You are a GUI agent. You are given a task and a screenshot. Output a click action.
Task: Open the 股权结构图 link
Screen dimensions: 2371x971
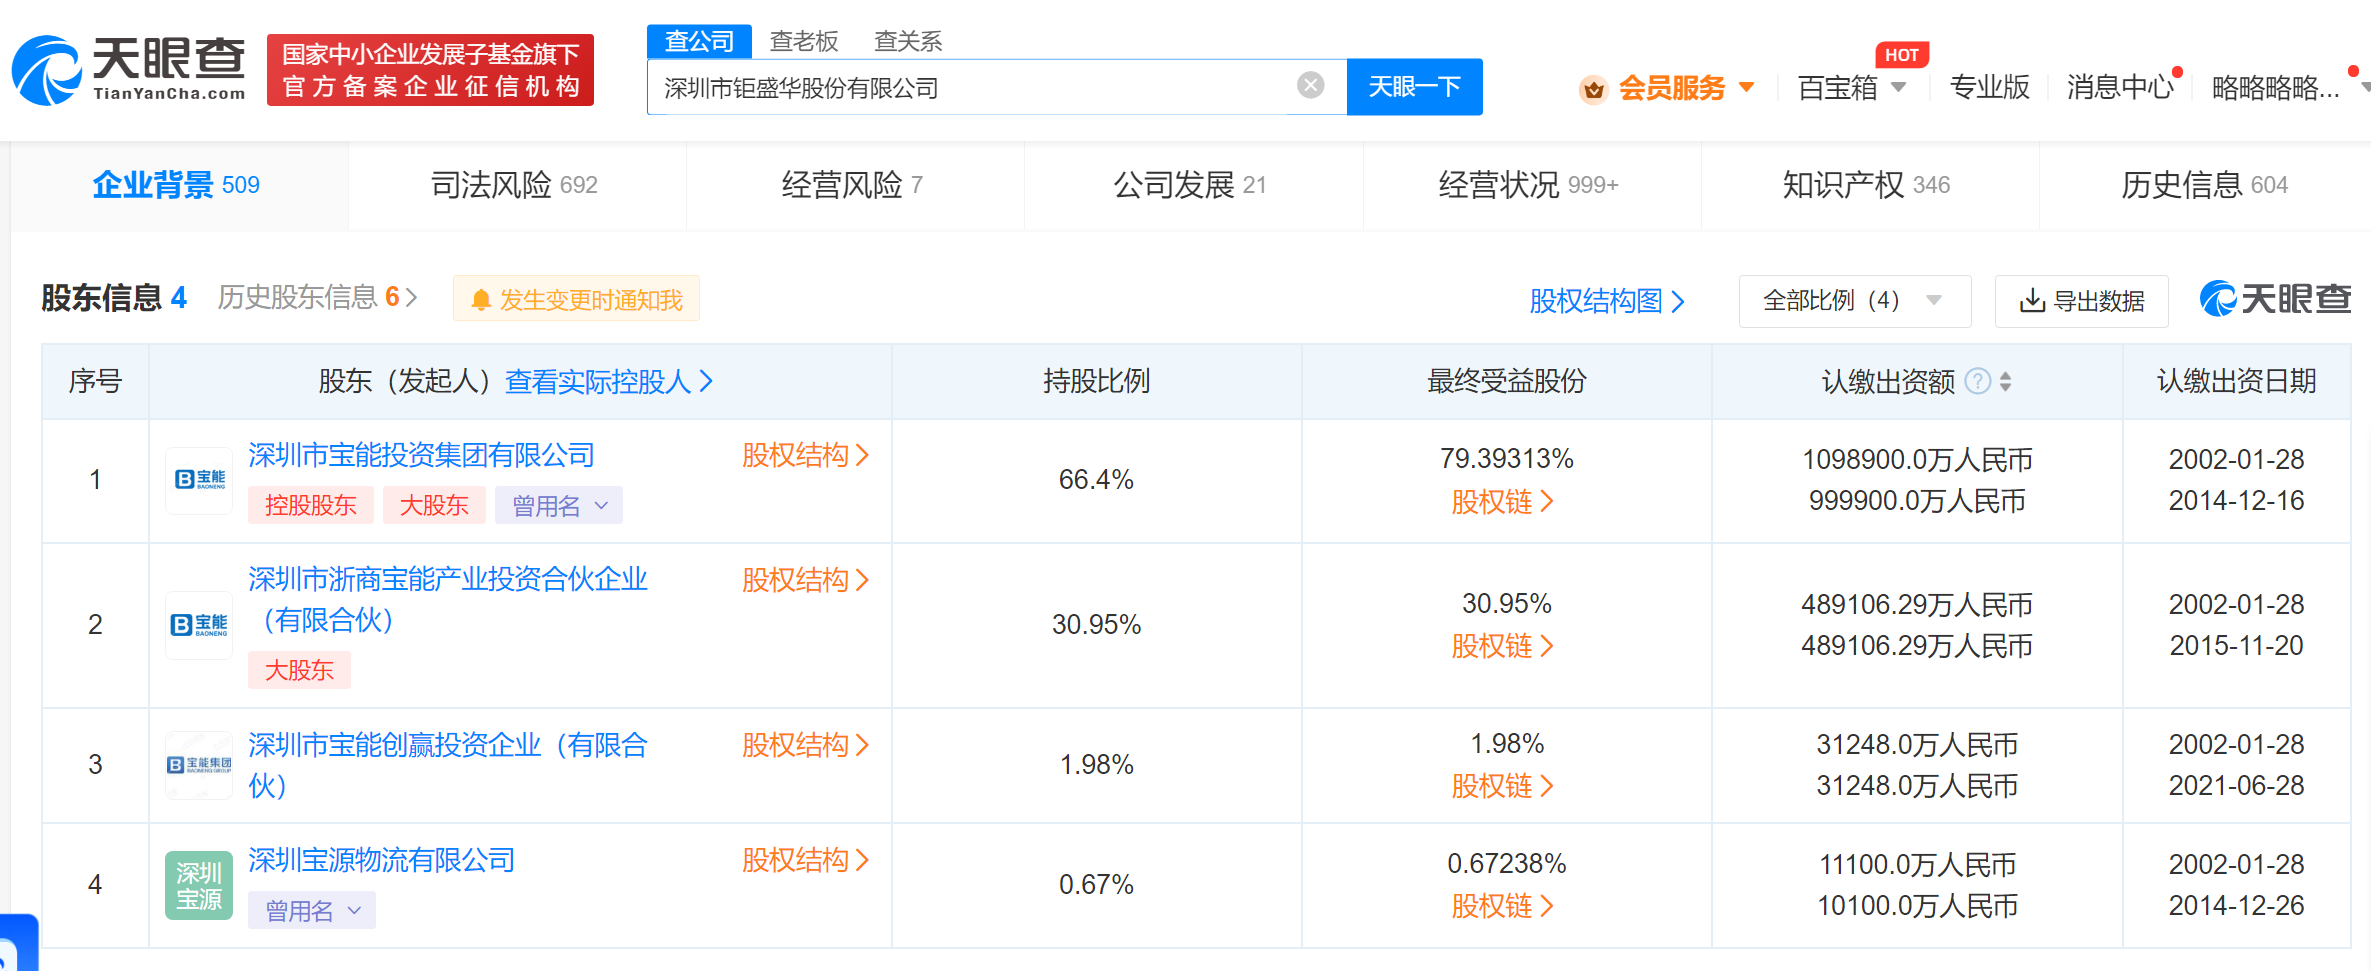point(1607,301)
